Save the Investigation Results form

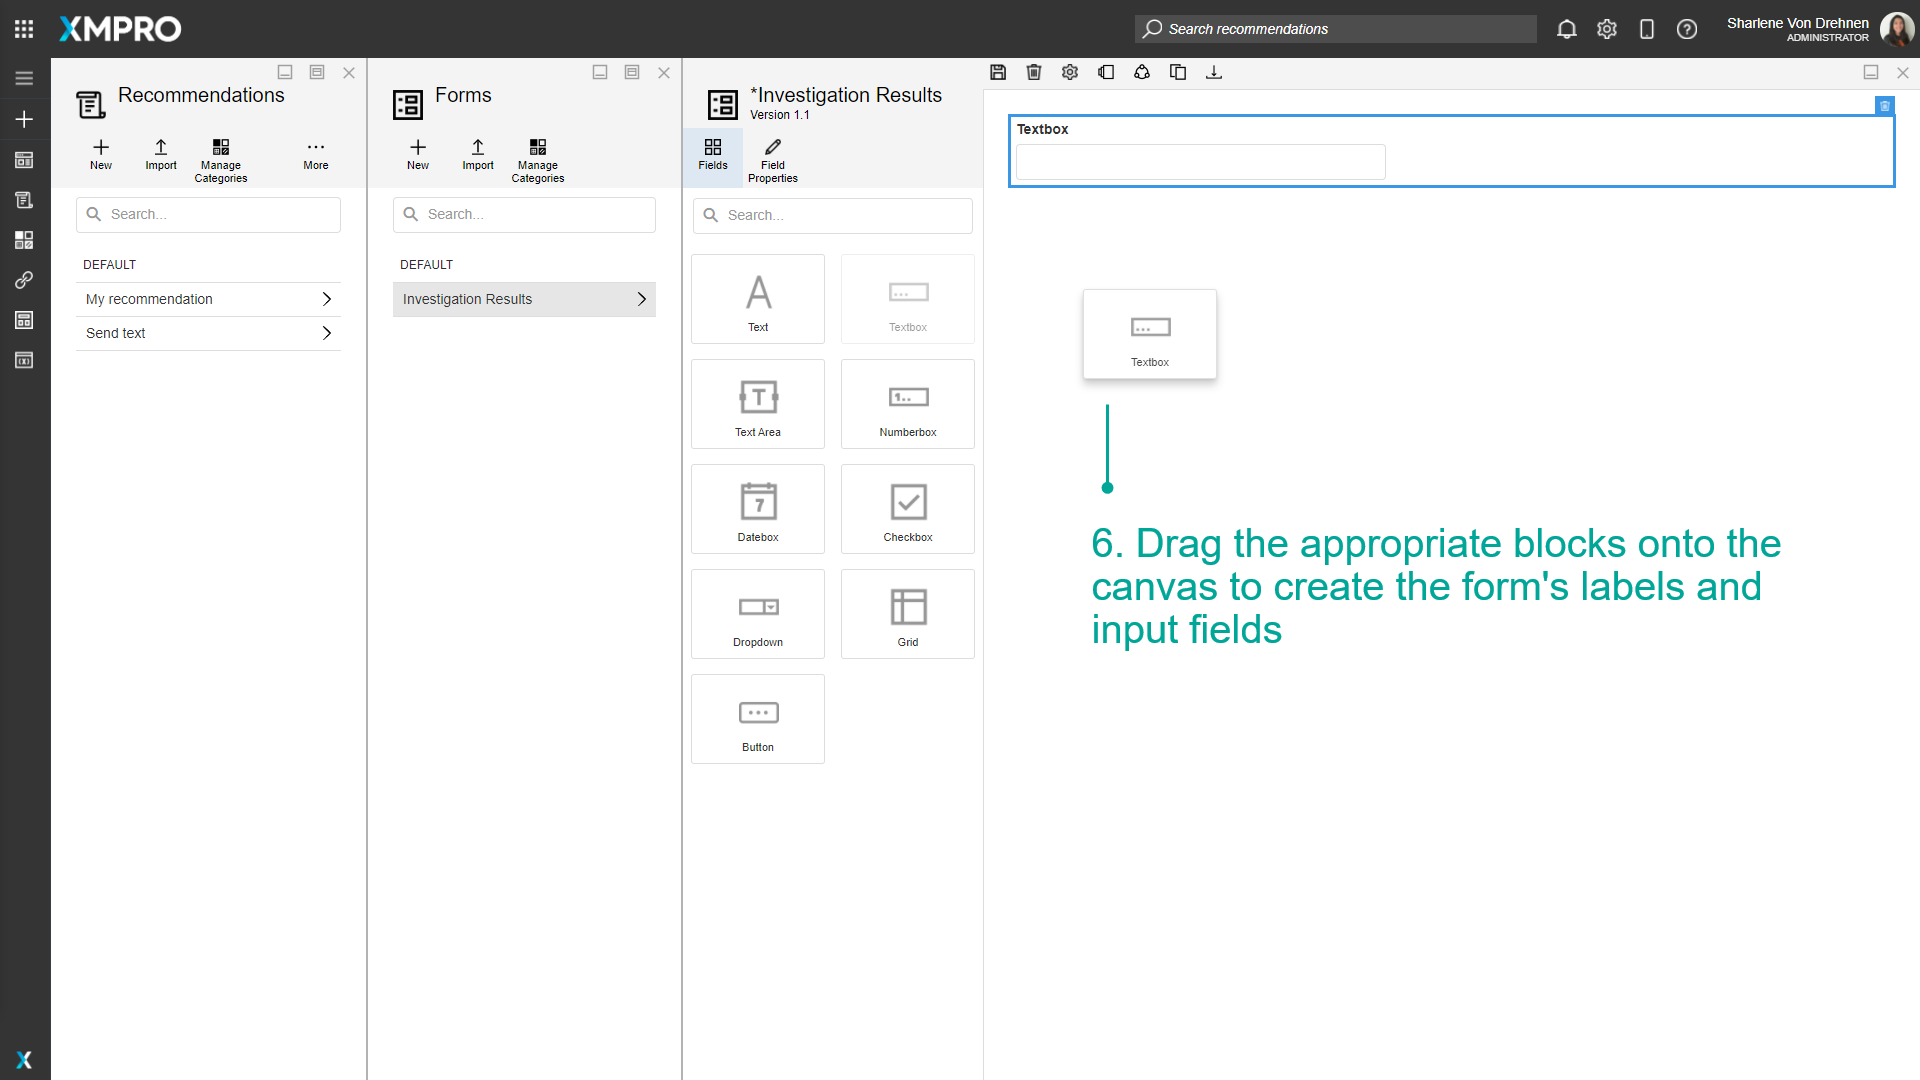pyautogui.click(x=998, y=72)
